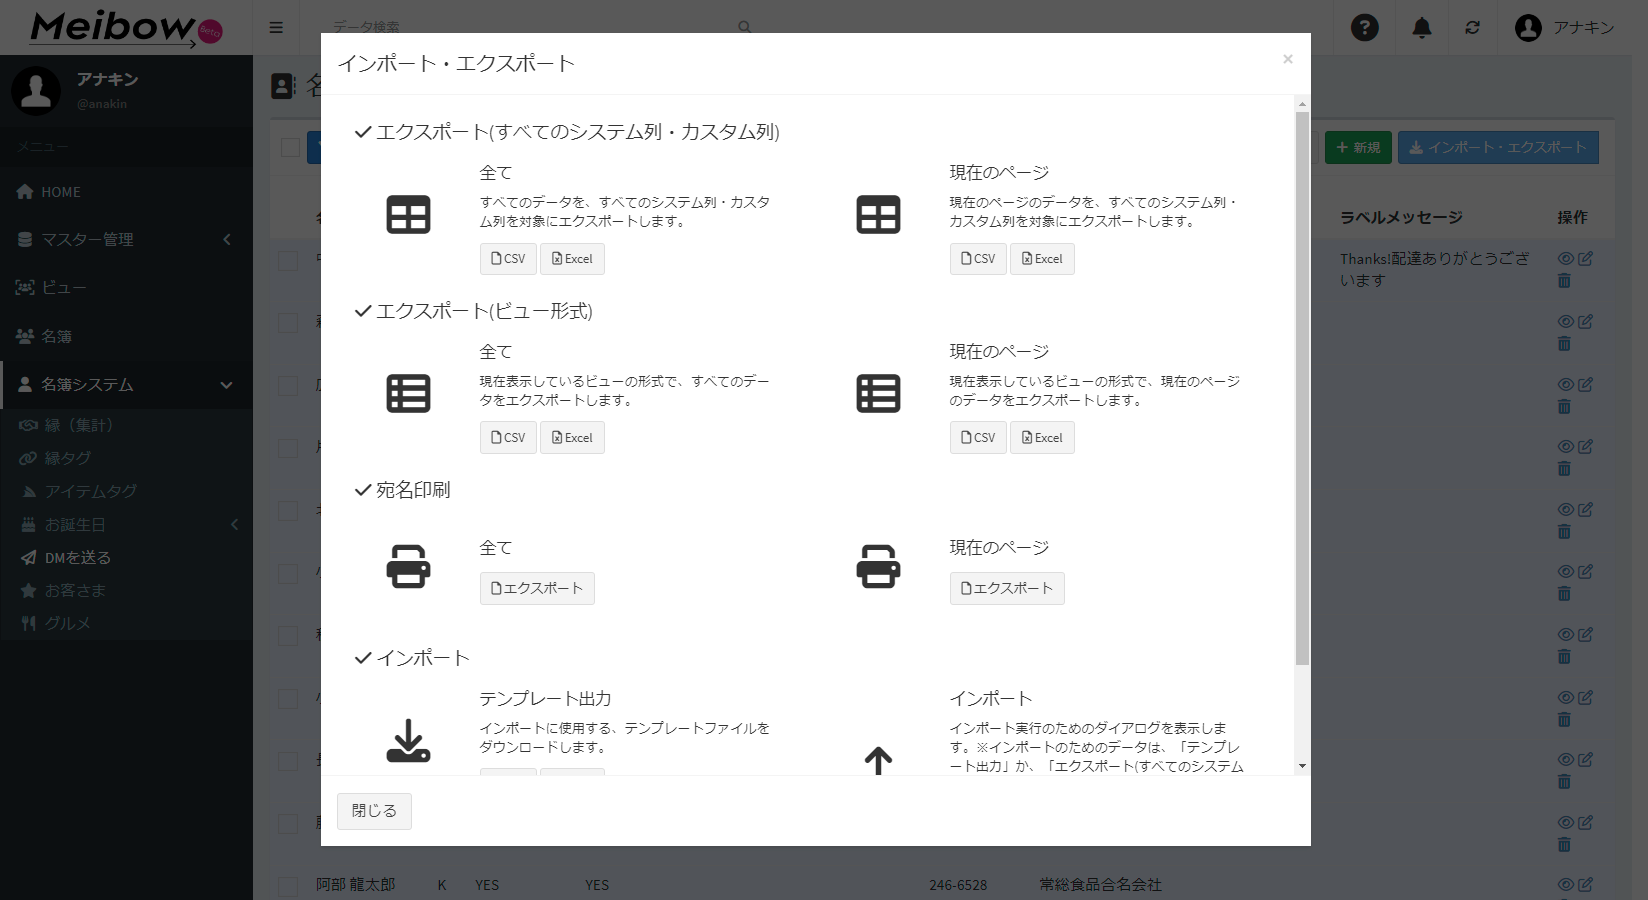Toggle checkbox in 阿部 龍太郎 row
Screen dimensions: 1648x900
click(x=288, y=886)
